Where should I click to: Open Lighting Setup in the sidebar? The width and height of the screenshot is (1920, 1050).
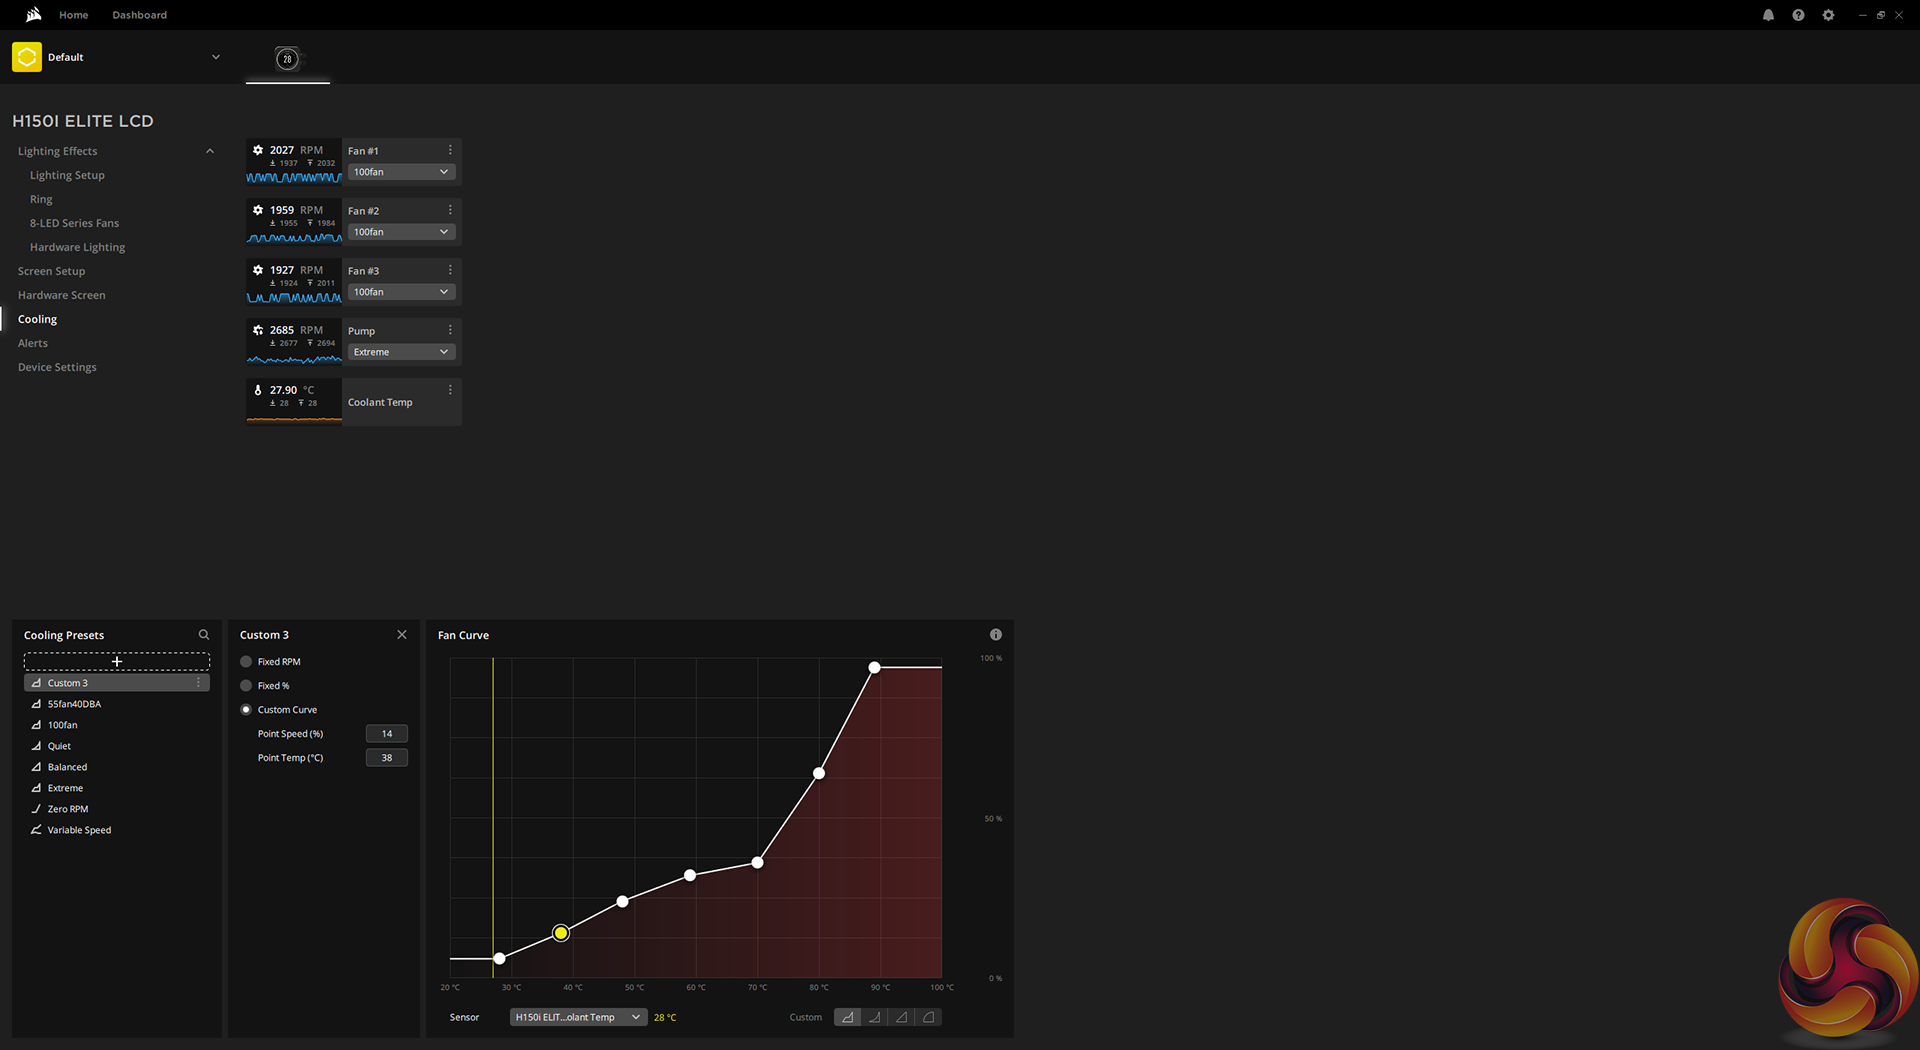coord(67,175)
